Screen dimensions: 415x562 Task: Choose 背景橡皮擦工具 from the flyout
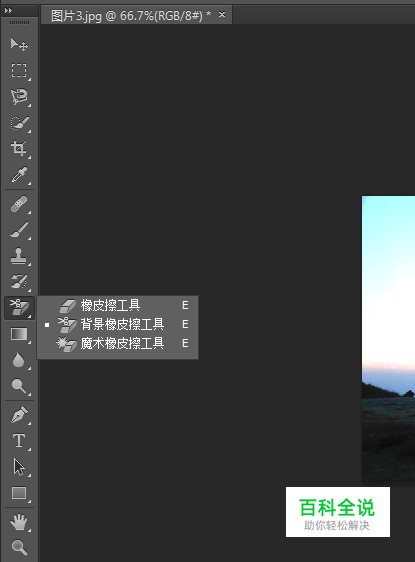coord(118,324)
